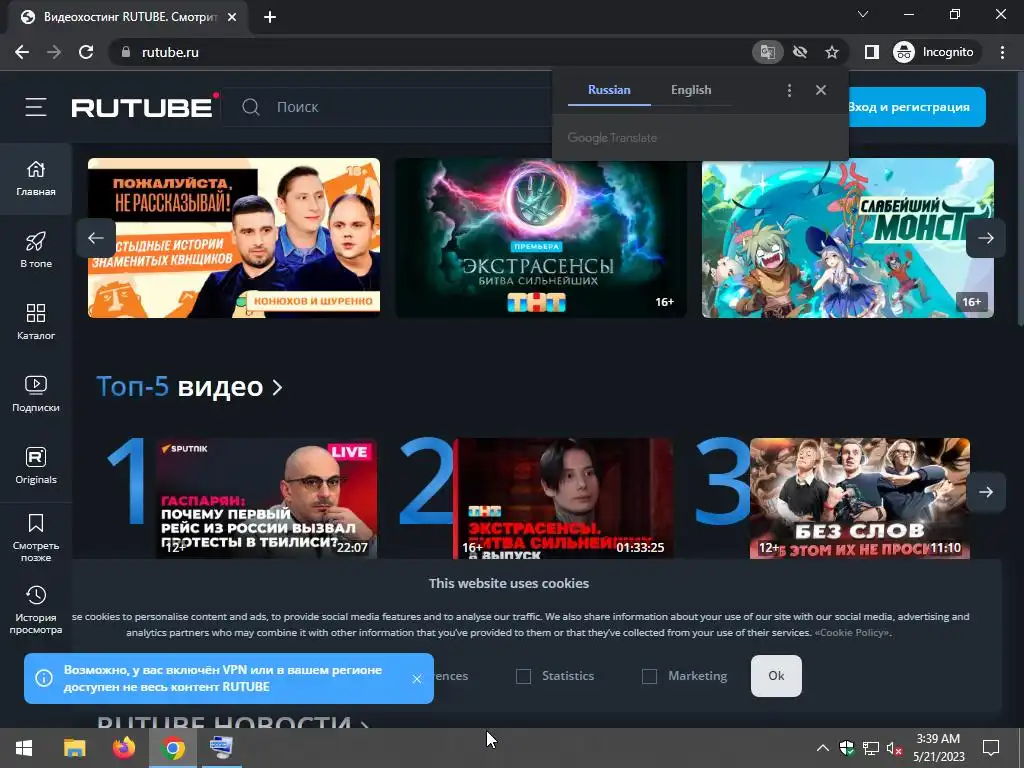Close the Видеохостинг RUTUBE tab

tap(232, 18)
